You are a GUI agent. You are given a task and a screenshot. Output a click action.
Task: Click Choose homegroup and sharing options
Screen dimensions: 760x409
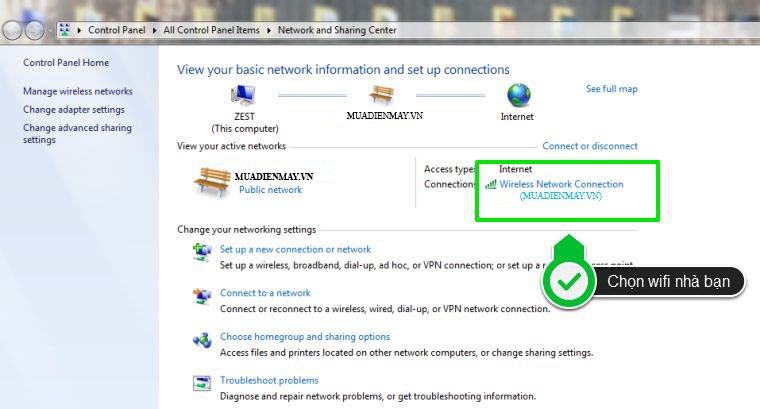pyautogui.click(x=305, y=336)
